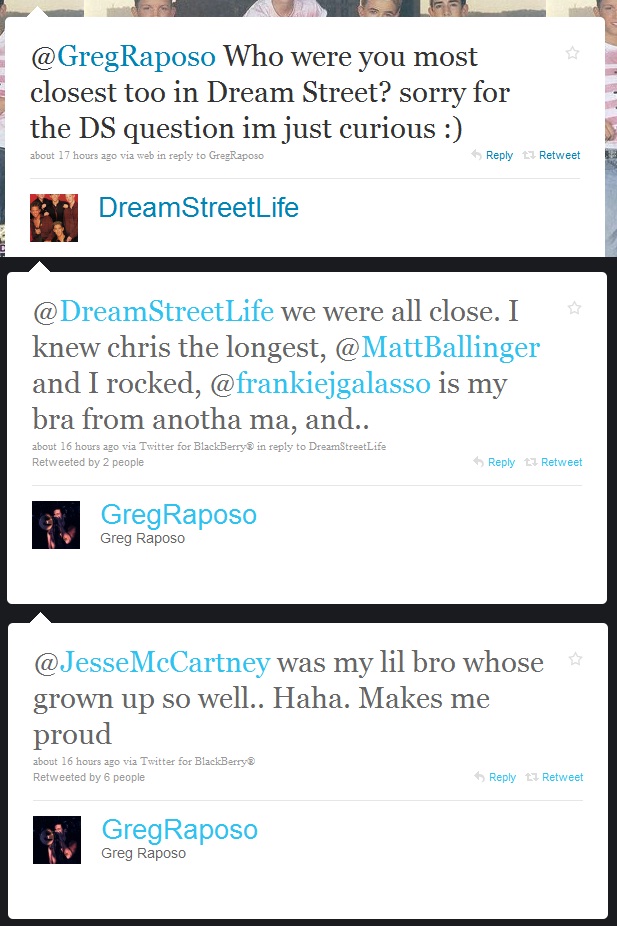Star the tweet mentioning @MattBallinger
Screen dimensions: 617x926
click(x=574, y=308)
